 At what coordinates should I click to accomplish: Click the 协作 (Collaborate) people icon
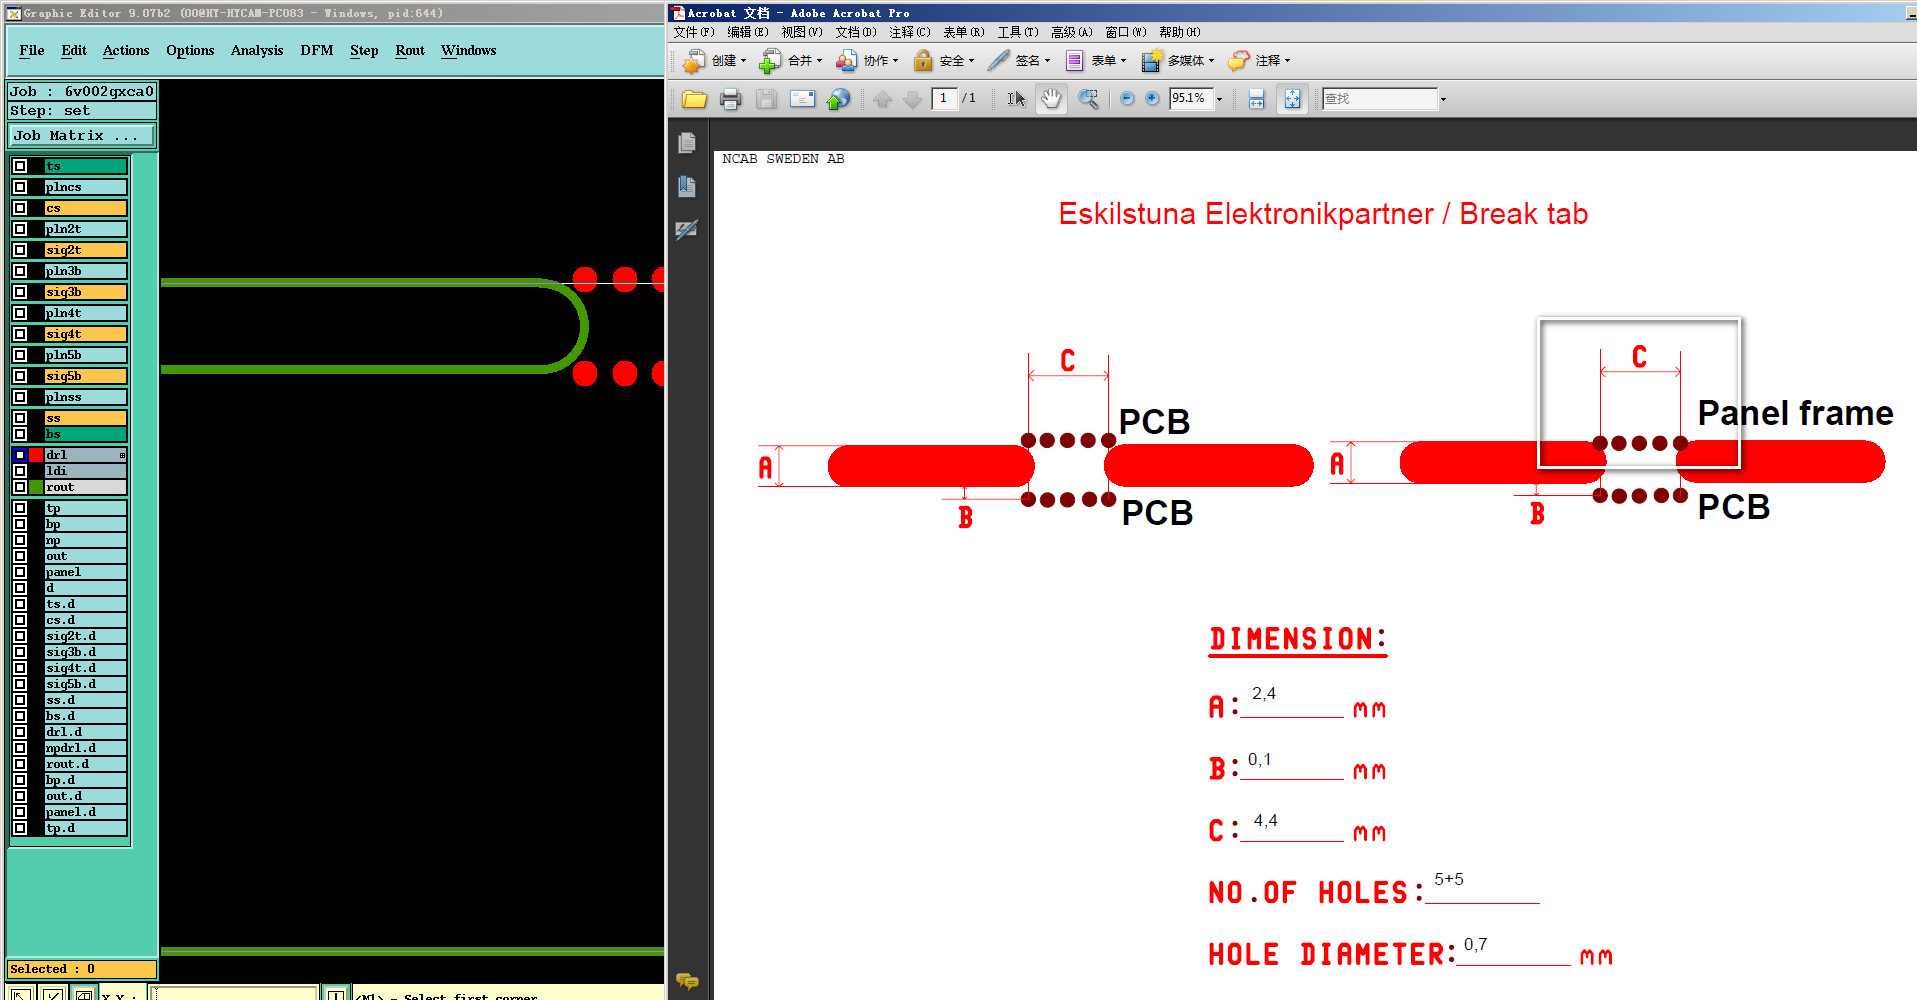847,61
